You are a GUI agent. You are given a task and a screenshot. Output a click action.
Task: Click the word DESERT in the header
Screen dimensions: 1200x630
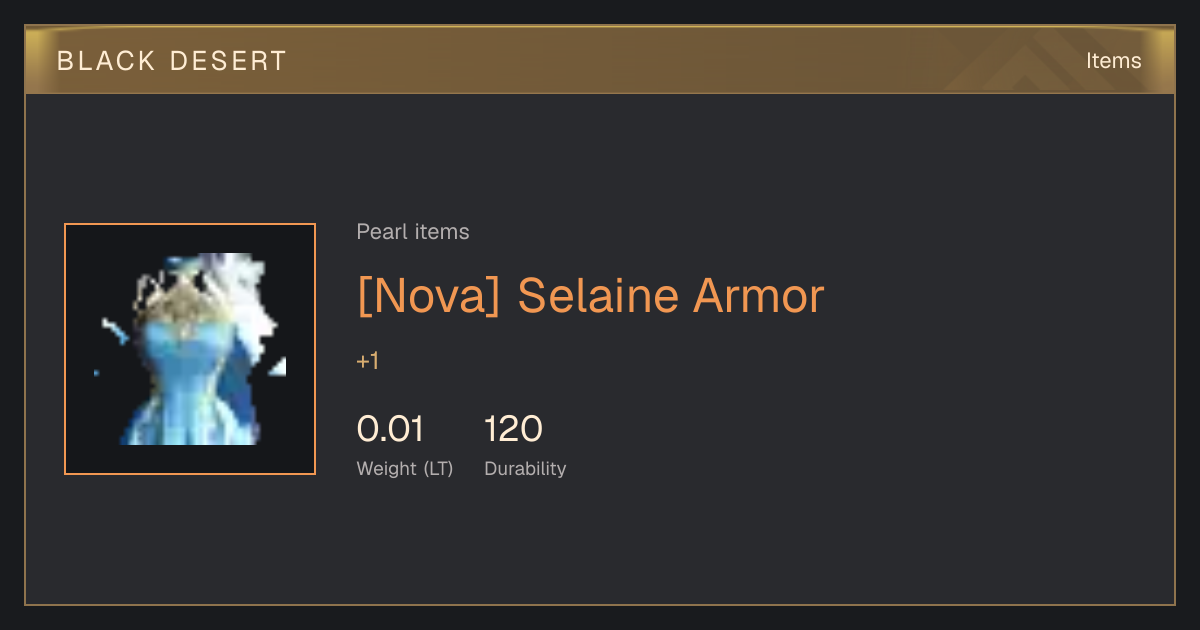click(x=229, y=61)
